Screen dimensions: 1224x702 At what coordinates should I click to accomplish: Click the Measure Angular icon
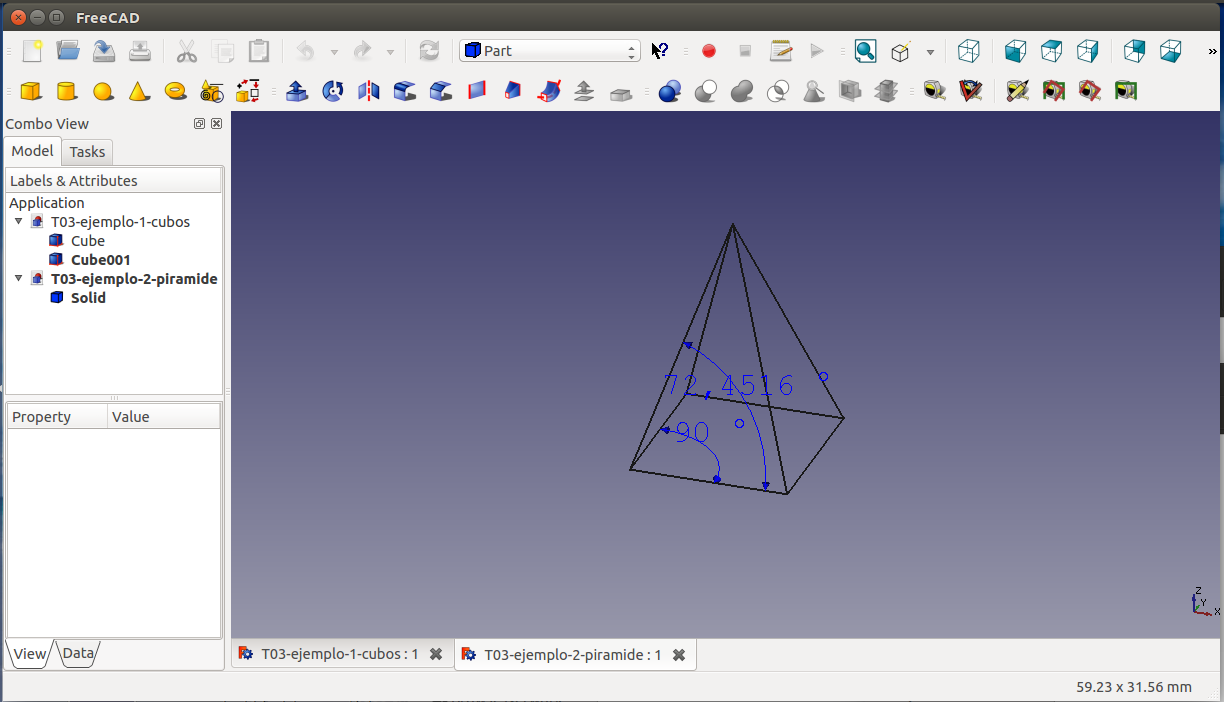tap(970, 92)
